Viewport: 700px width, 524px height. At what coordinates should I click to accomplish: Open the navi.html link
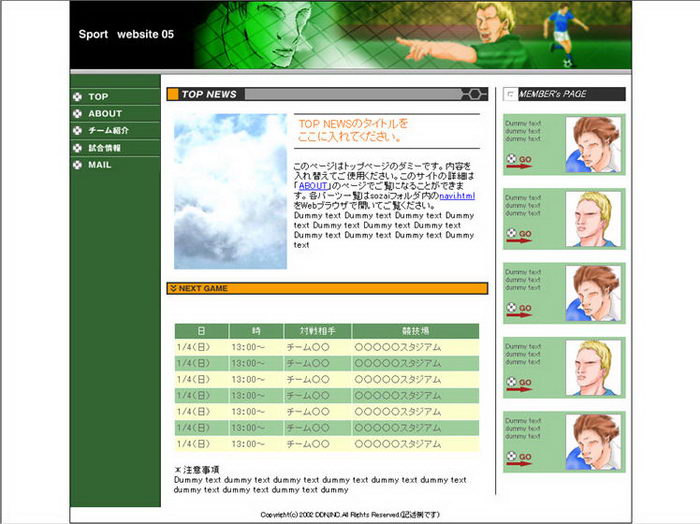tap(457, 196)
